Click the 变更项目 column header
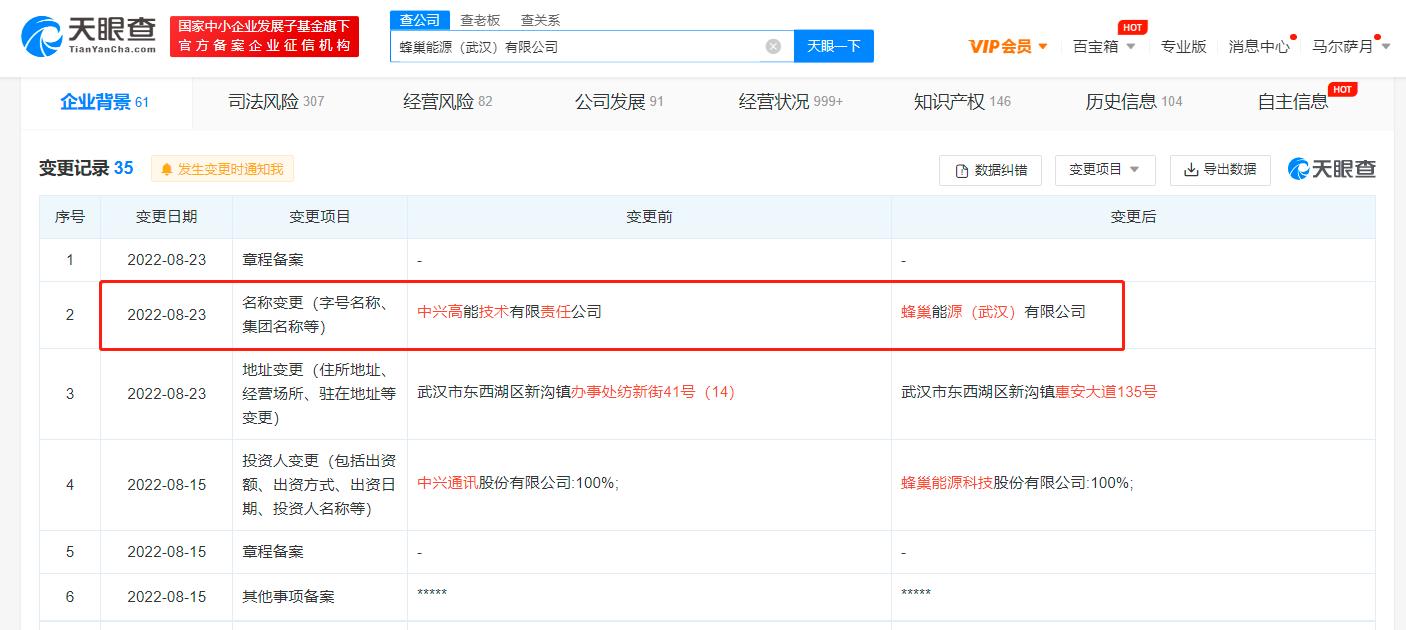The image size is (1406, 630). [320, 217]
